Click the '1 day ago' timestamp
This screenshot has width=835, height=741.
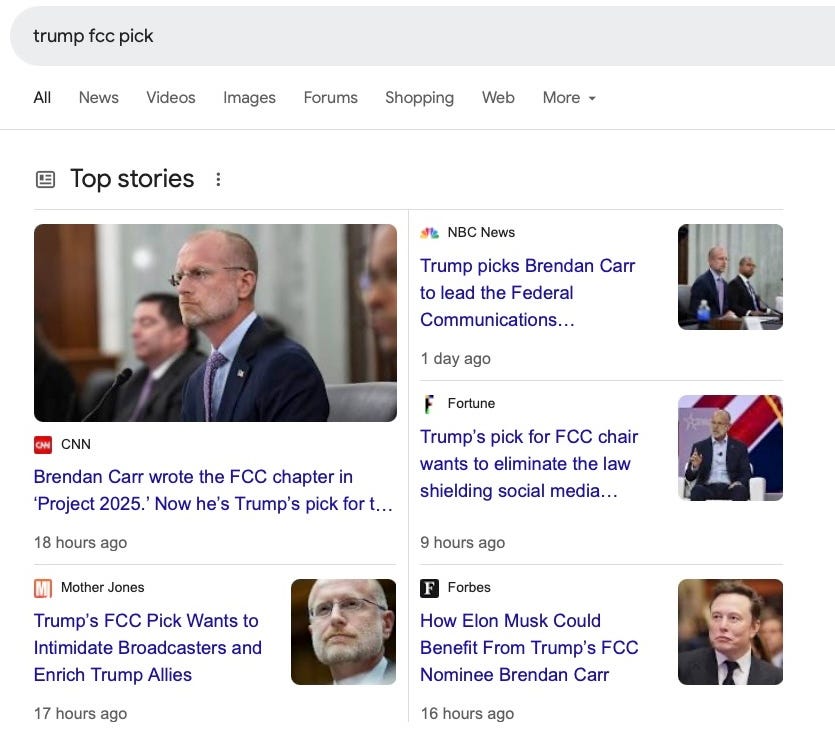click(455, 359)
